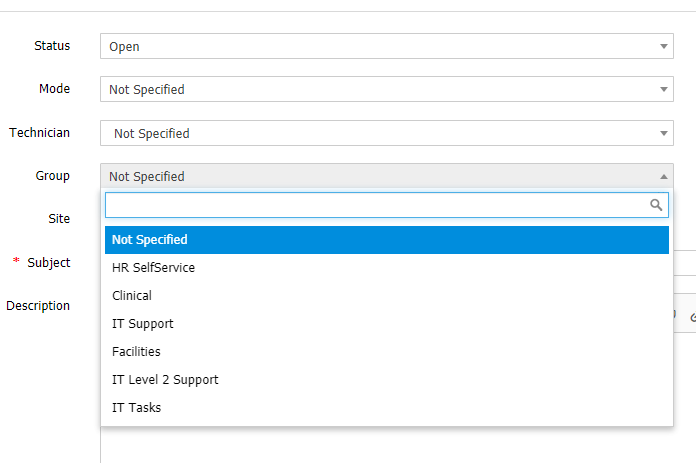
Task: Select the highlighted Not Specified group option
Action: coord(386,240)
